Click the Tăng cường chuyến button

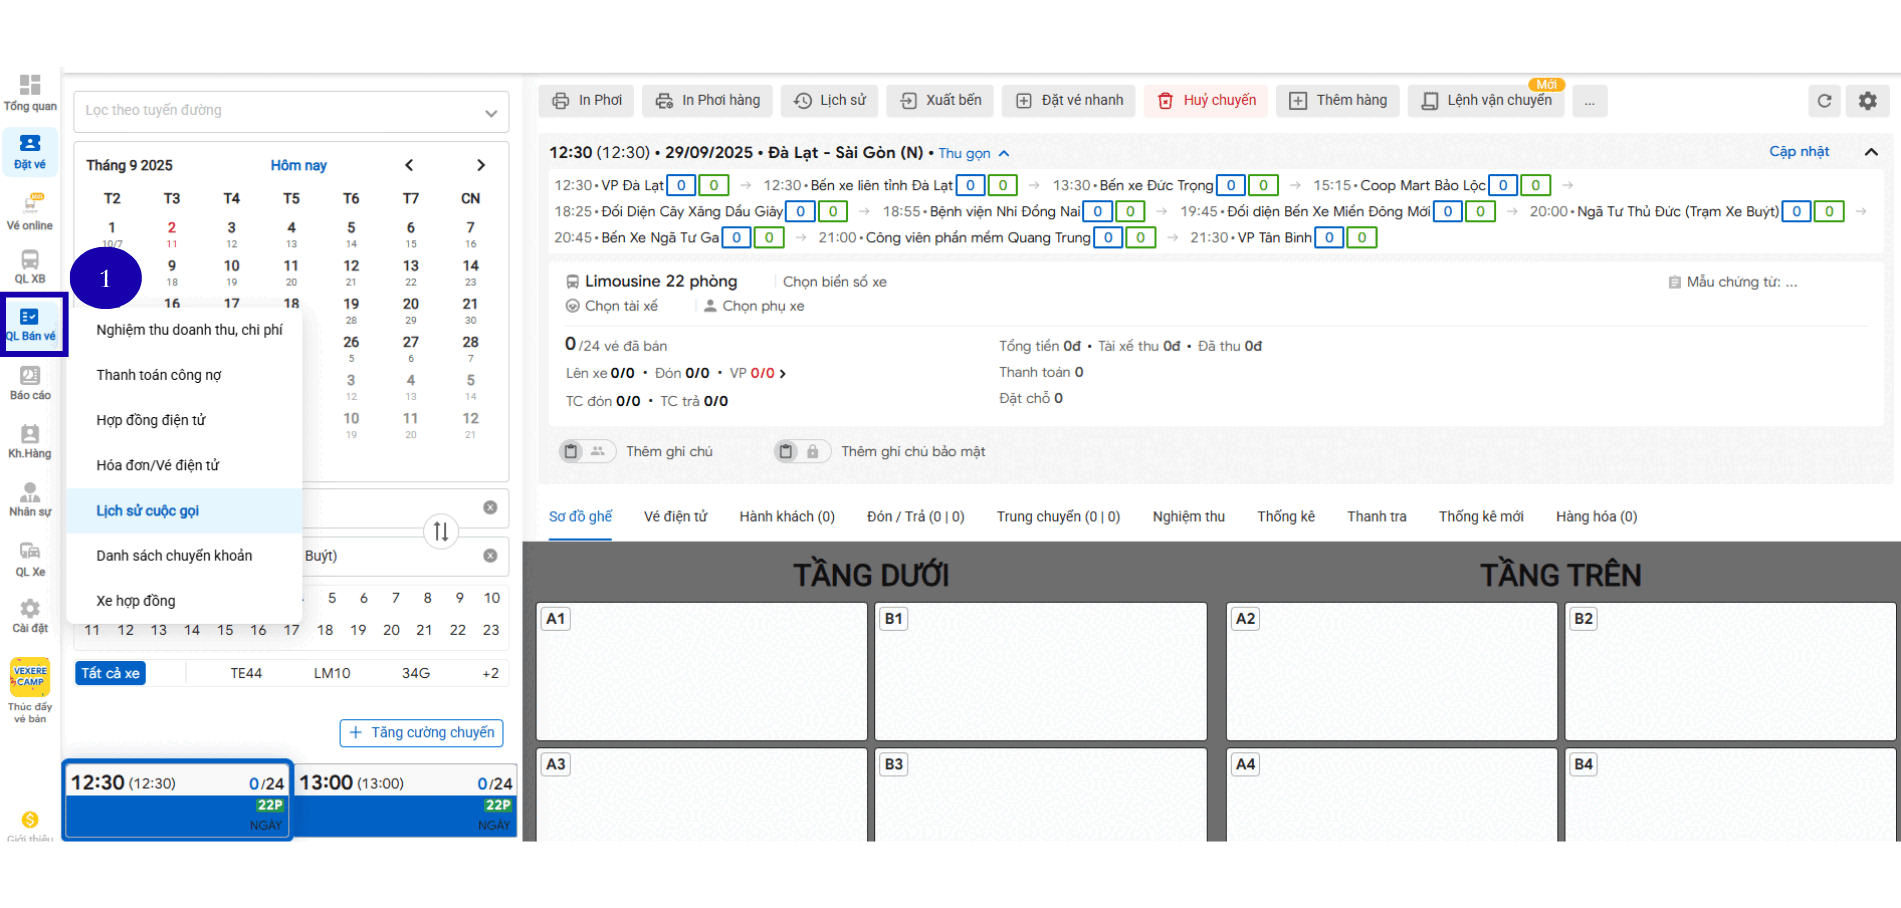click(421, 733)
